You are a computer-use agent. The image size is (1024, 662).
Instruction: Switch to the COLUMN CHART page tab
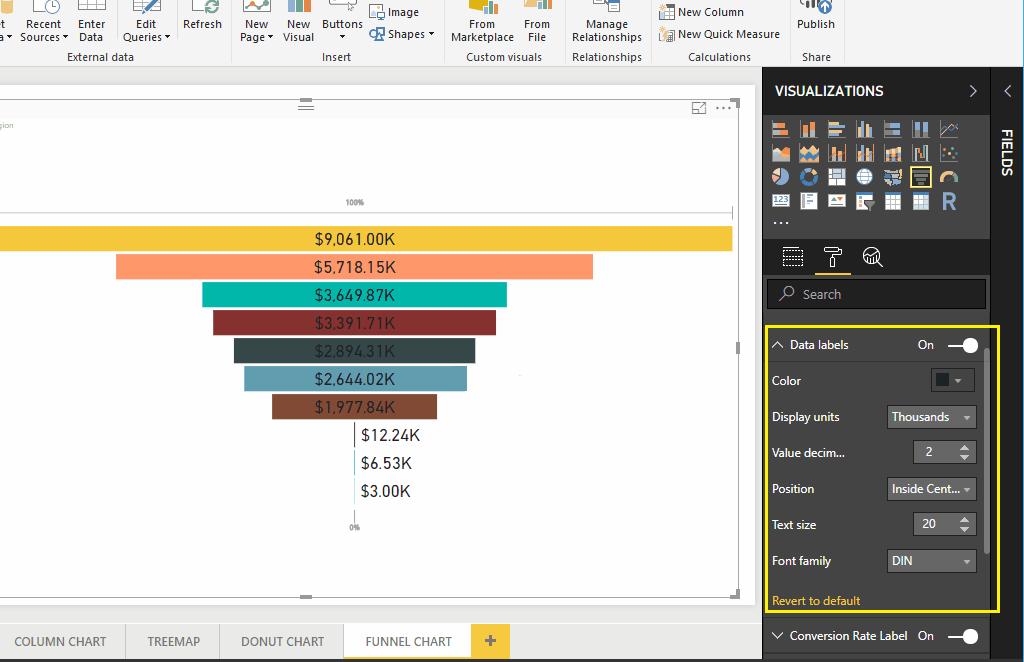click(x=62, y=642)
